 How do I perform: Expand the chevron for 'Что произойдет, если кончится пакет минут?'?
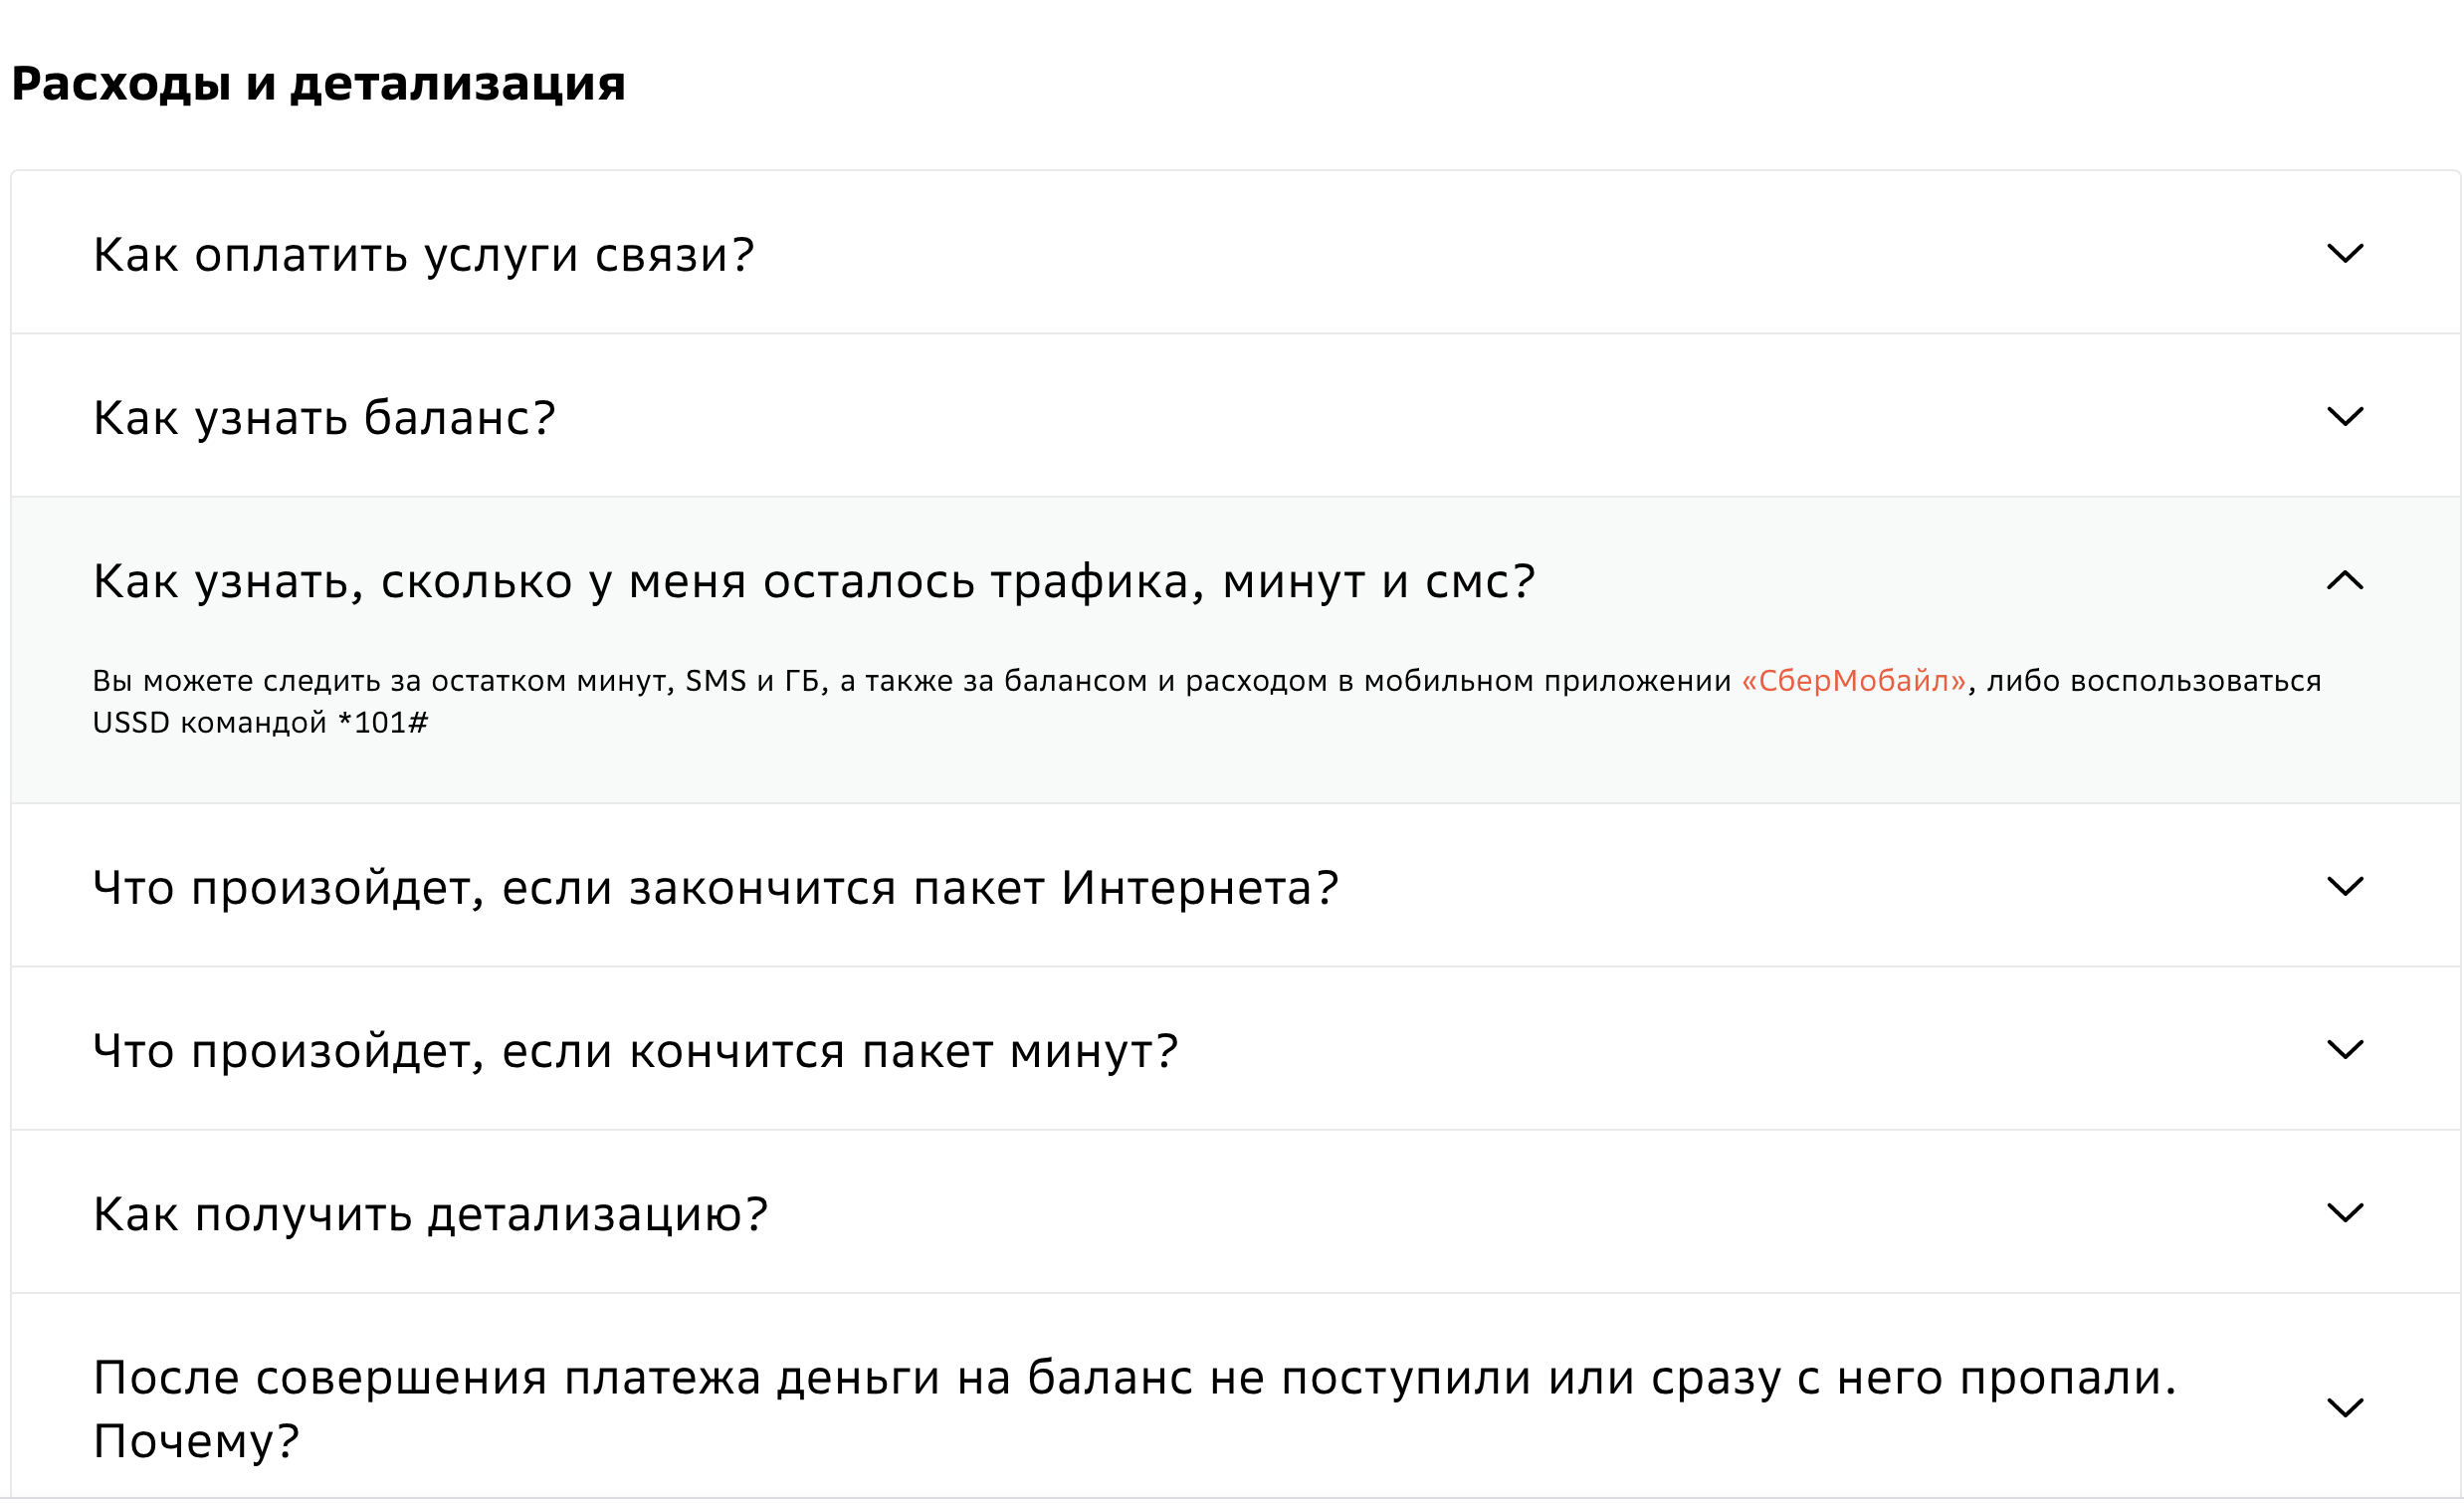pos(2344,1049)
